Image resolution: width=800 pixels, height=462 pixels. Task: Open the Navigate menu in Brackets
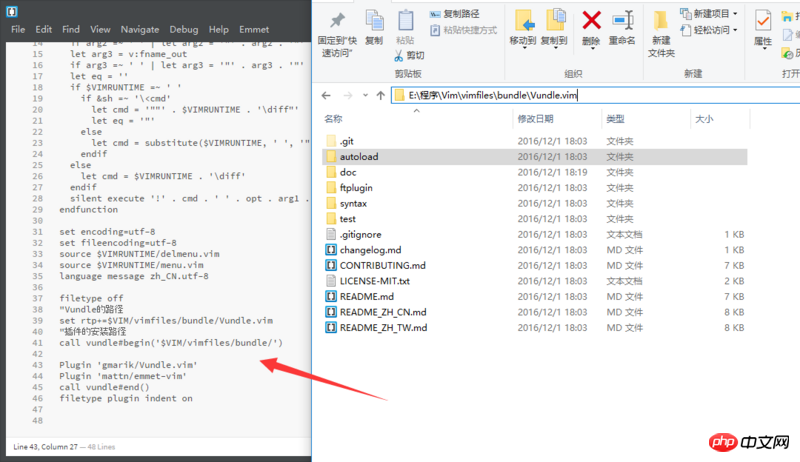click(x=140, y=30)
